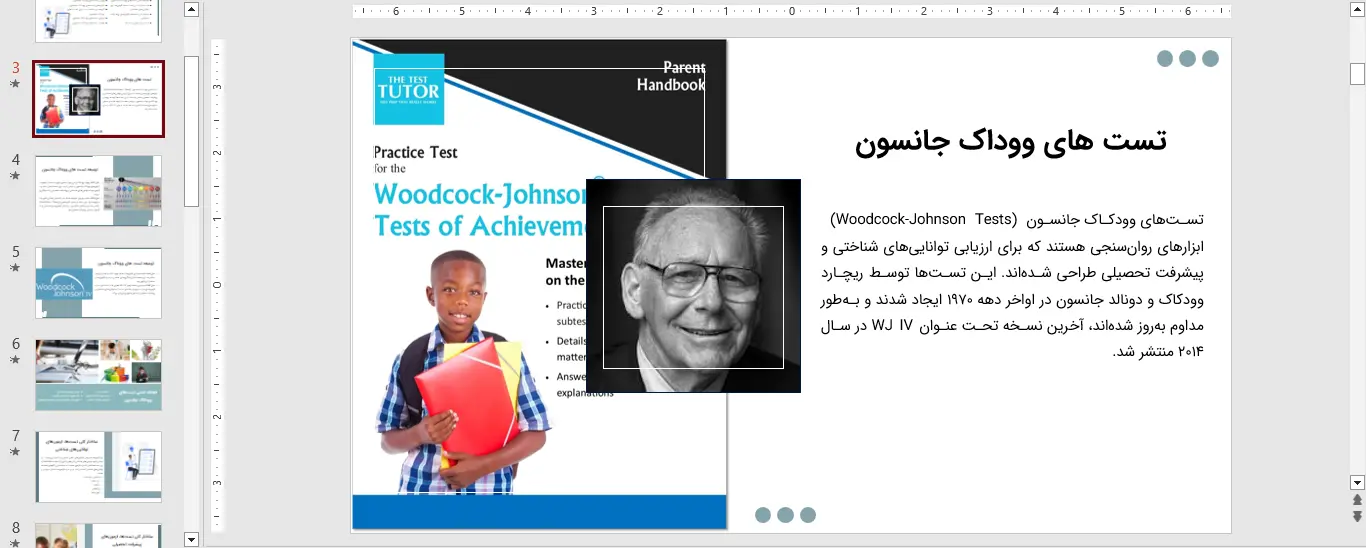Screen dimensions: 1366x548
Task: Click the main slide vertical scrollbar thumb
Action: tap(1357, 74)
